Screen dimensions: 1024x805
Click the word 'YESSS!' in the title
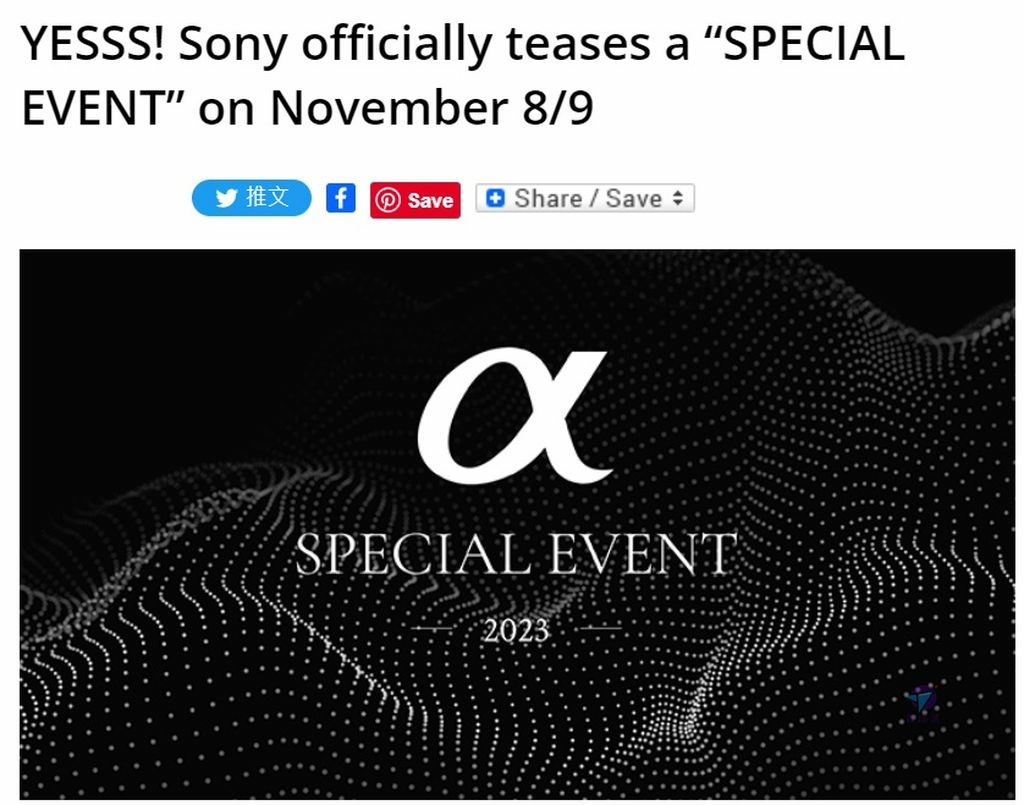tap(93, 43)
